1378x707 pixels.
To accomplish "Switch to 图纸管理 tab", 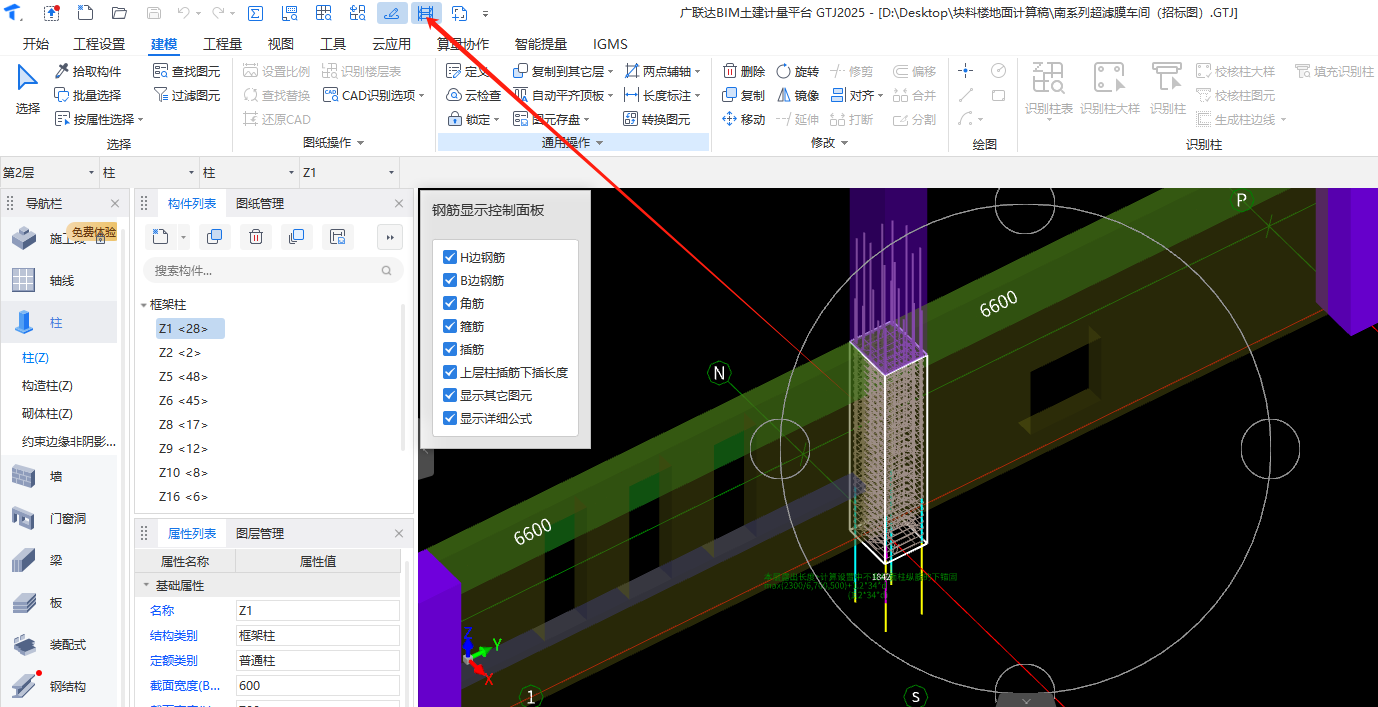I will (260, 203).
